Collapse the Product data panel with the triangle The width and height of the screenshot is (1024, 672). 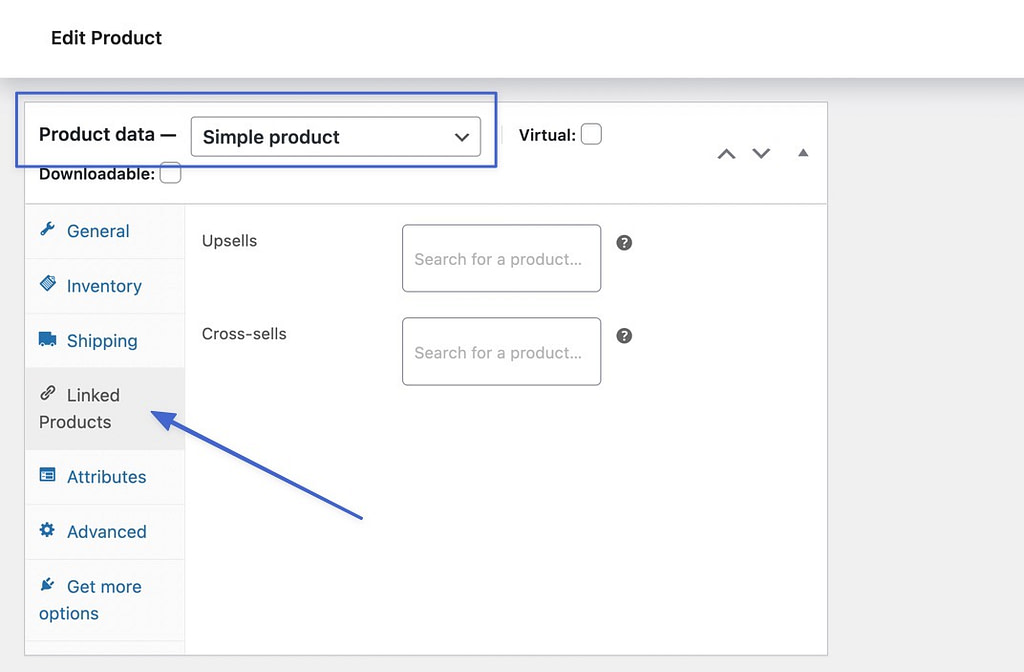[802, 153]
